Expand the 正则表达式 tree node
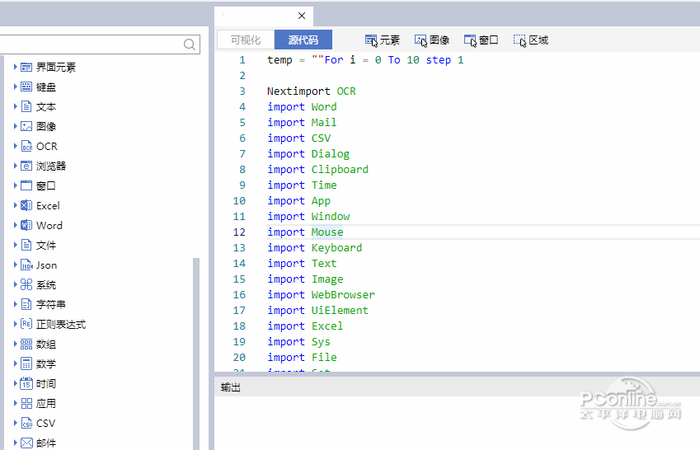Image resolution: width=700 pixels, height=450 pixels. pos(15,325)
